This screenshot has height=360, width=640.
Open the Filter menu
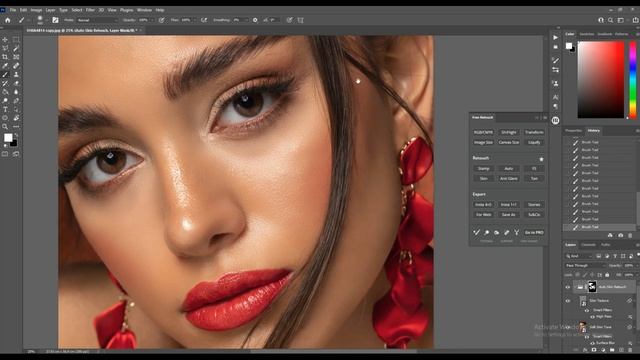[90, 10]
